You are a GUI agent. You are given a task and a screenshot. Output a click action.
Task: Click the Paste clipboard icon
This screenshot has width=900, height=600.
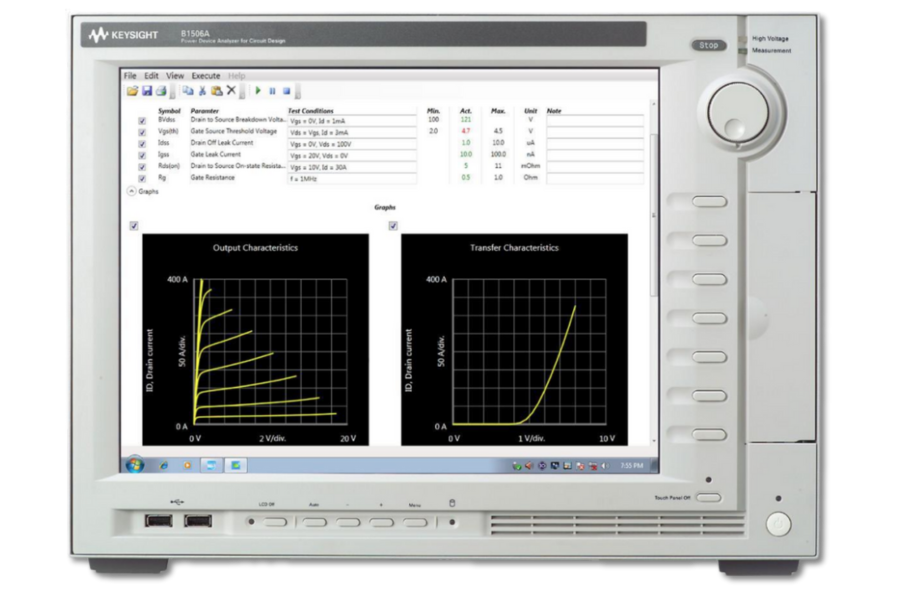click(x=216, y=91)
